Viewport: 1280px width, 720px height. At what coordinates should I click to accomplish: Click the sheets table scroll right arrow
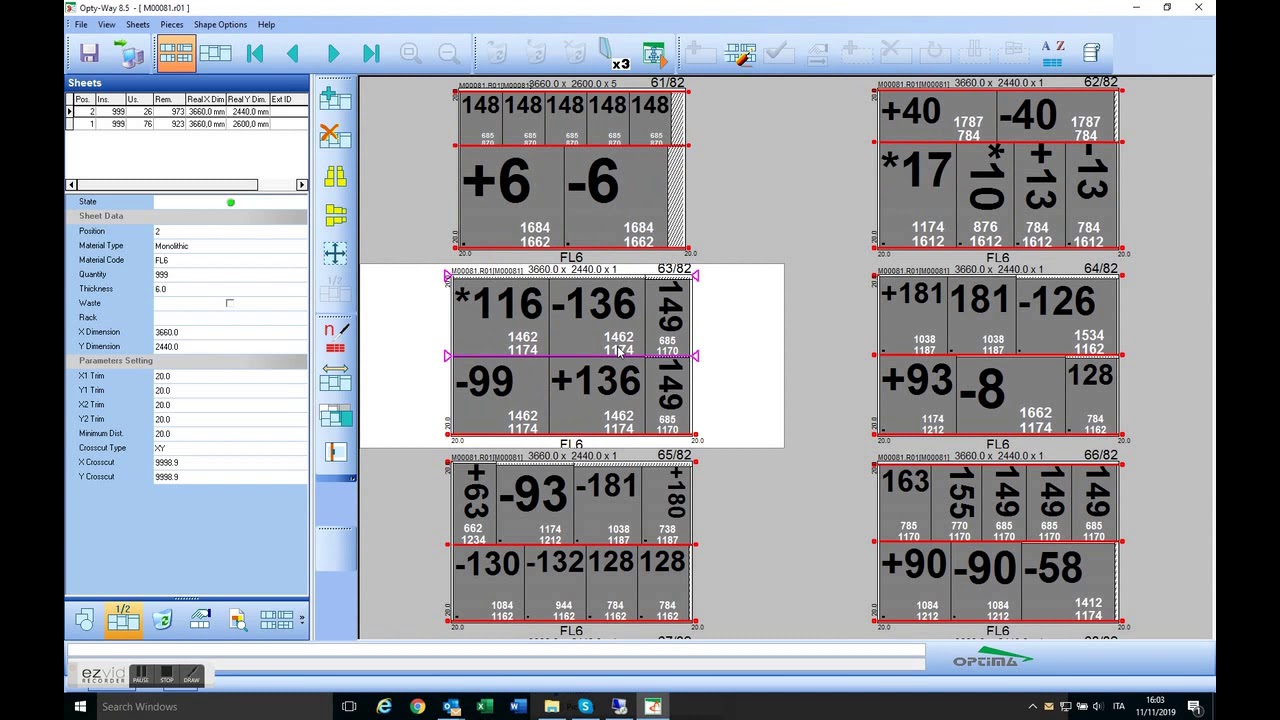[x=302, y=185]
